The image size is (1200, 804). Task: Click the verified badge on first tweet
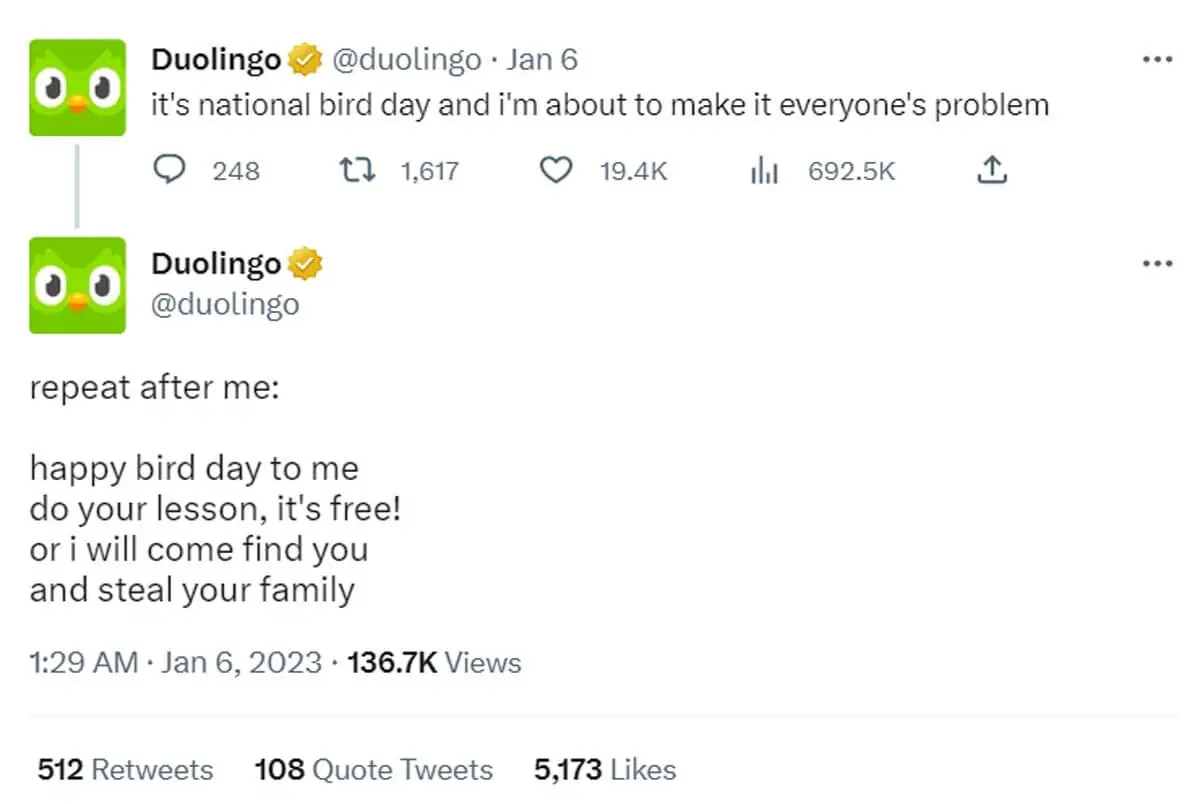tap(304, 61)
